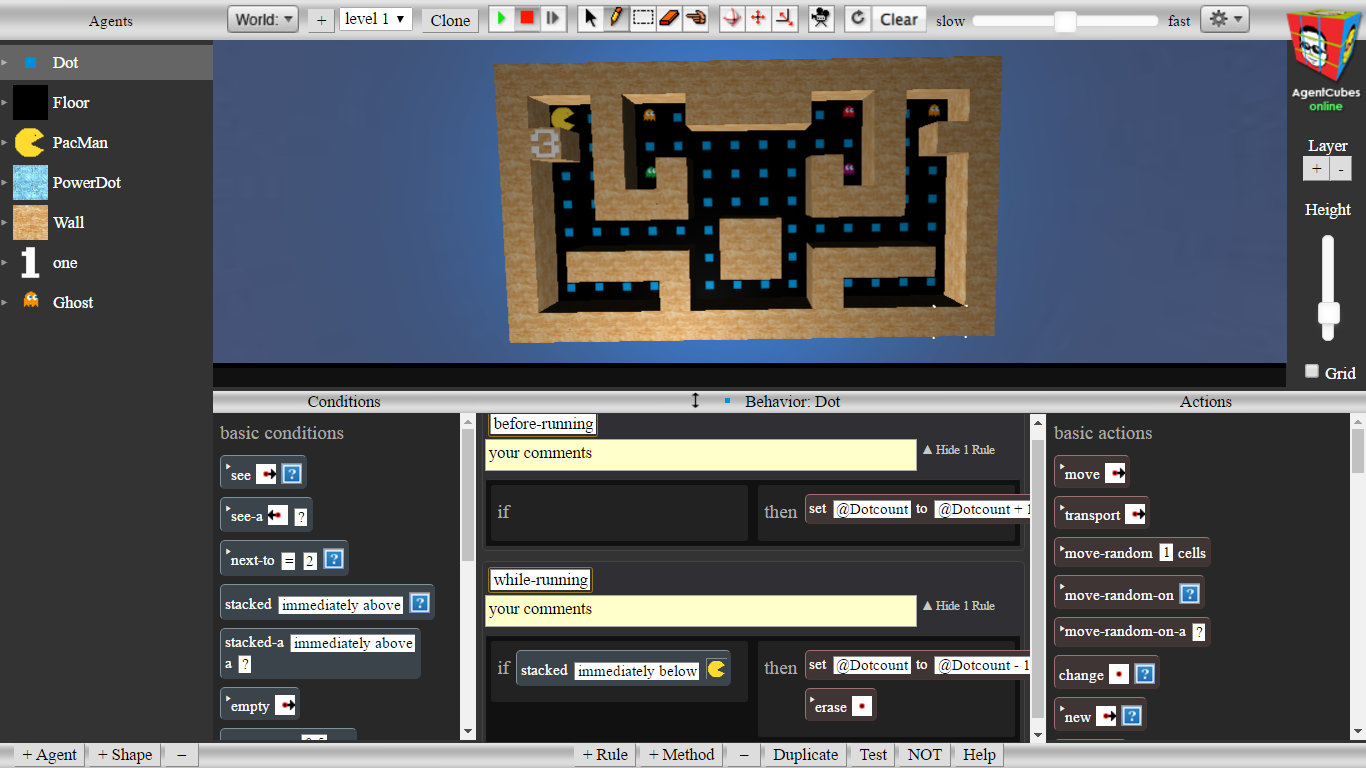
Task: Pick the eraser tool in the toolbar
Action: 669,18
